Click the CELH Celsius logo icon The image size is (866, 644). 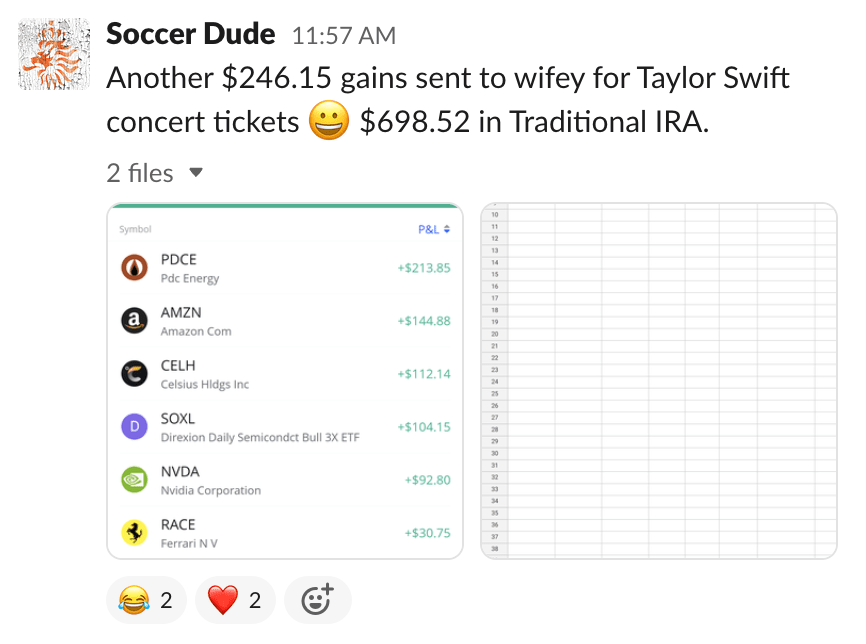coord(134,374)
